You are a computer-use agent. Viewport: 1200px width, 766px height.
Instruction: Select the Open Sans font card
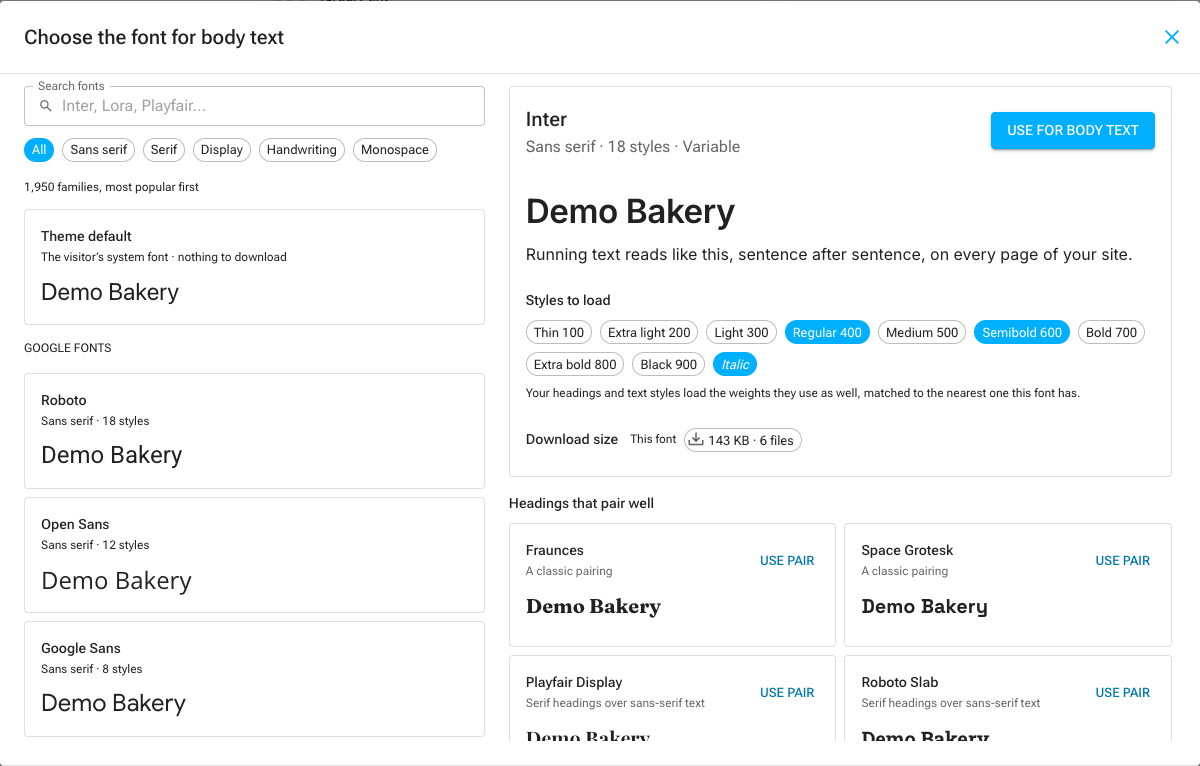click(x=254, y=555)
